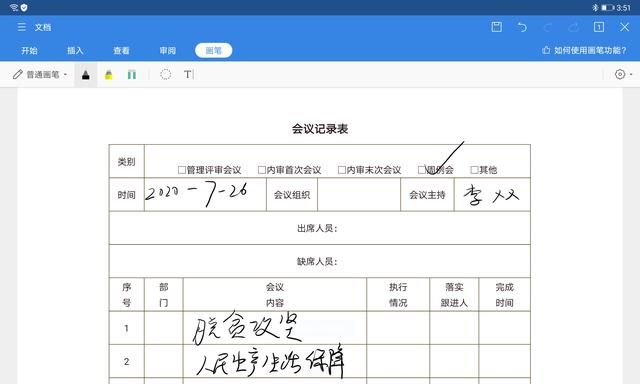640x384 pixels.
Task: Click the 序号 column header
Action: tap(127, 295)
